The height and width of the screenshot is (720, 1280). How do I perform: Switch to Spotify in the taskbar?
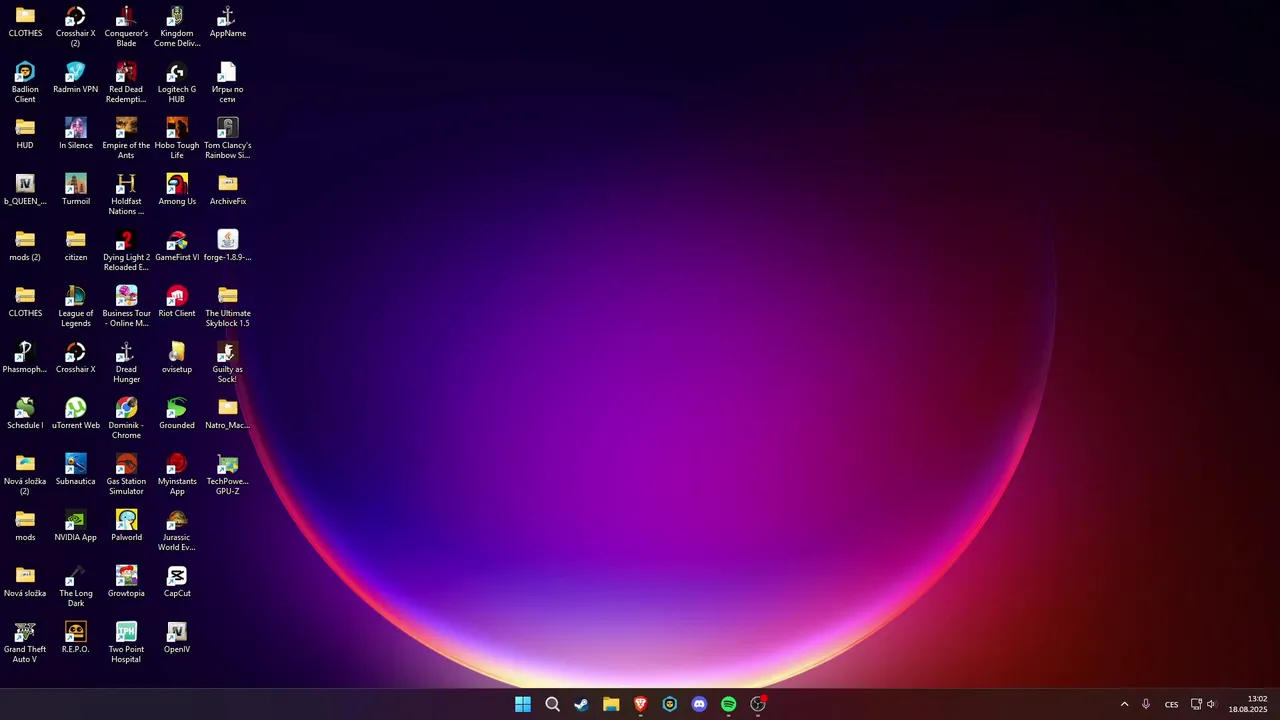(728, 704)
